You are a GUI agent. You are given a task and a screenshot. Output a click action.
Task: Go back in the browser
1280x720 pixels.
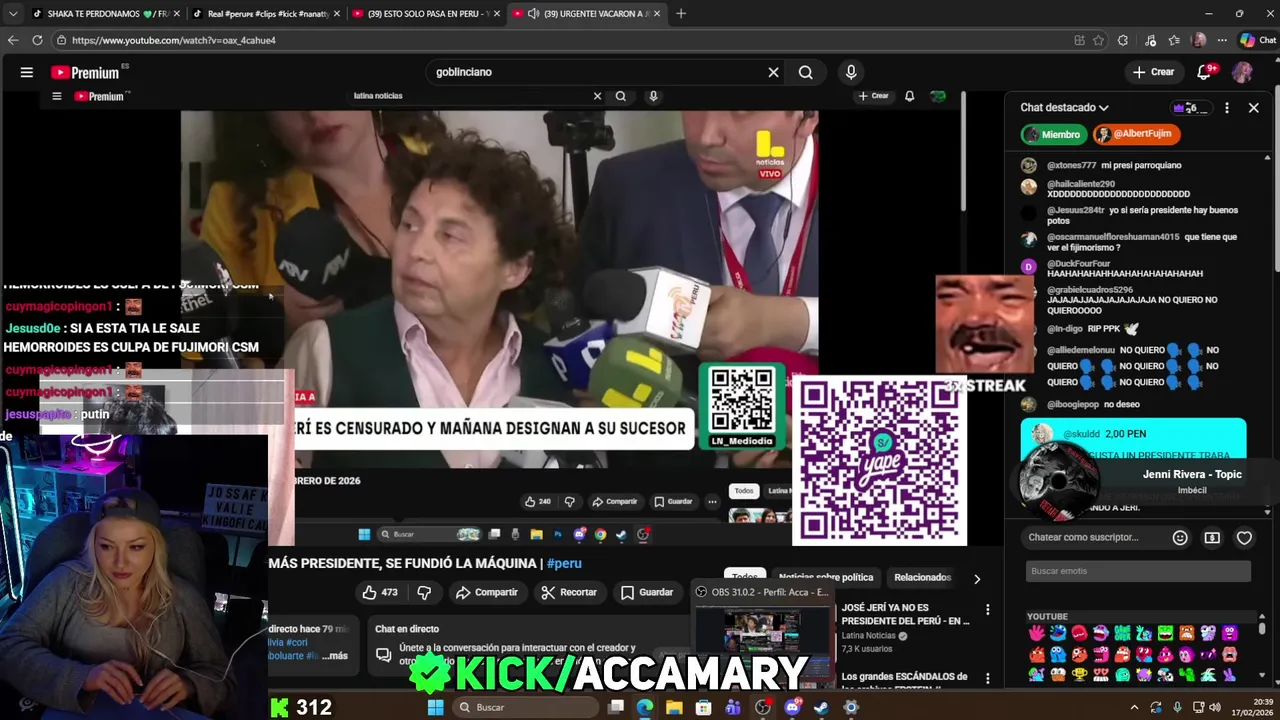(x=13, y=40)
